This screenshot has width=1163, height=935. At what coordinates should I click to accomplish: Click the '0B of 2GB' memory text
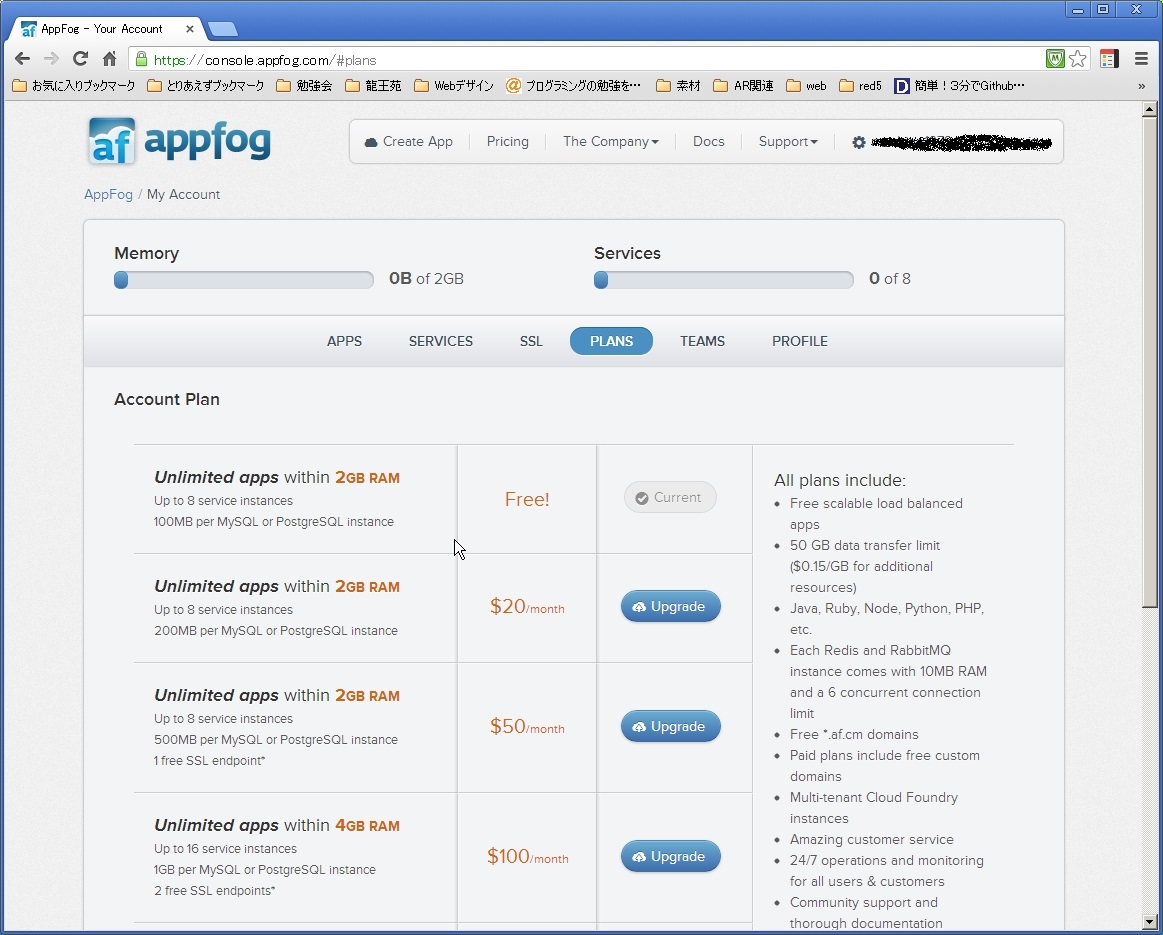tap(426, 279)
